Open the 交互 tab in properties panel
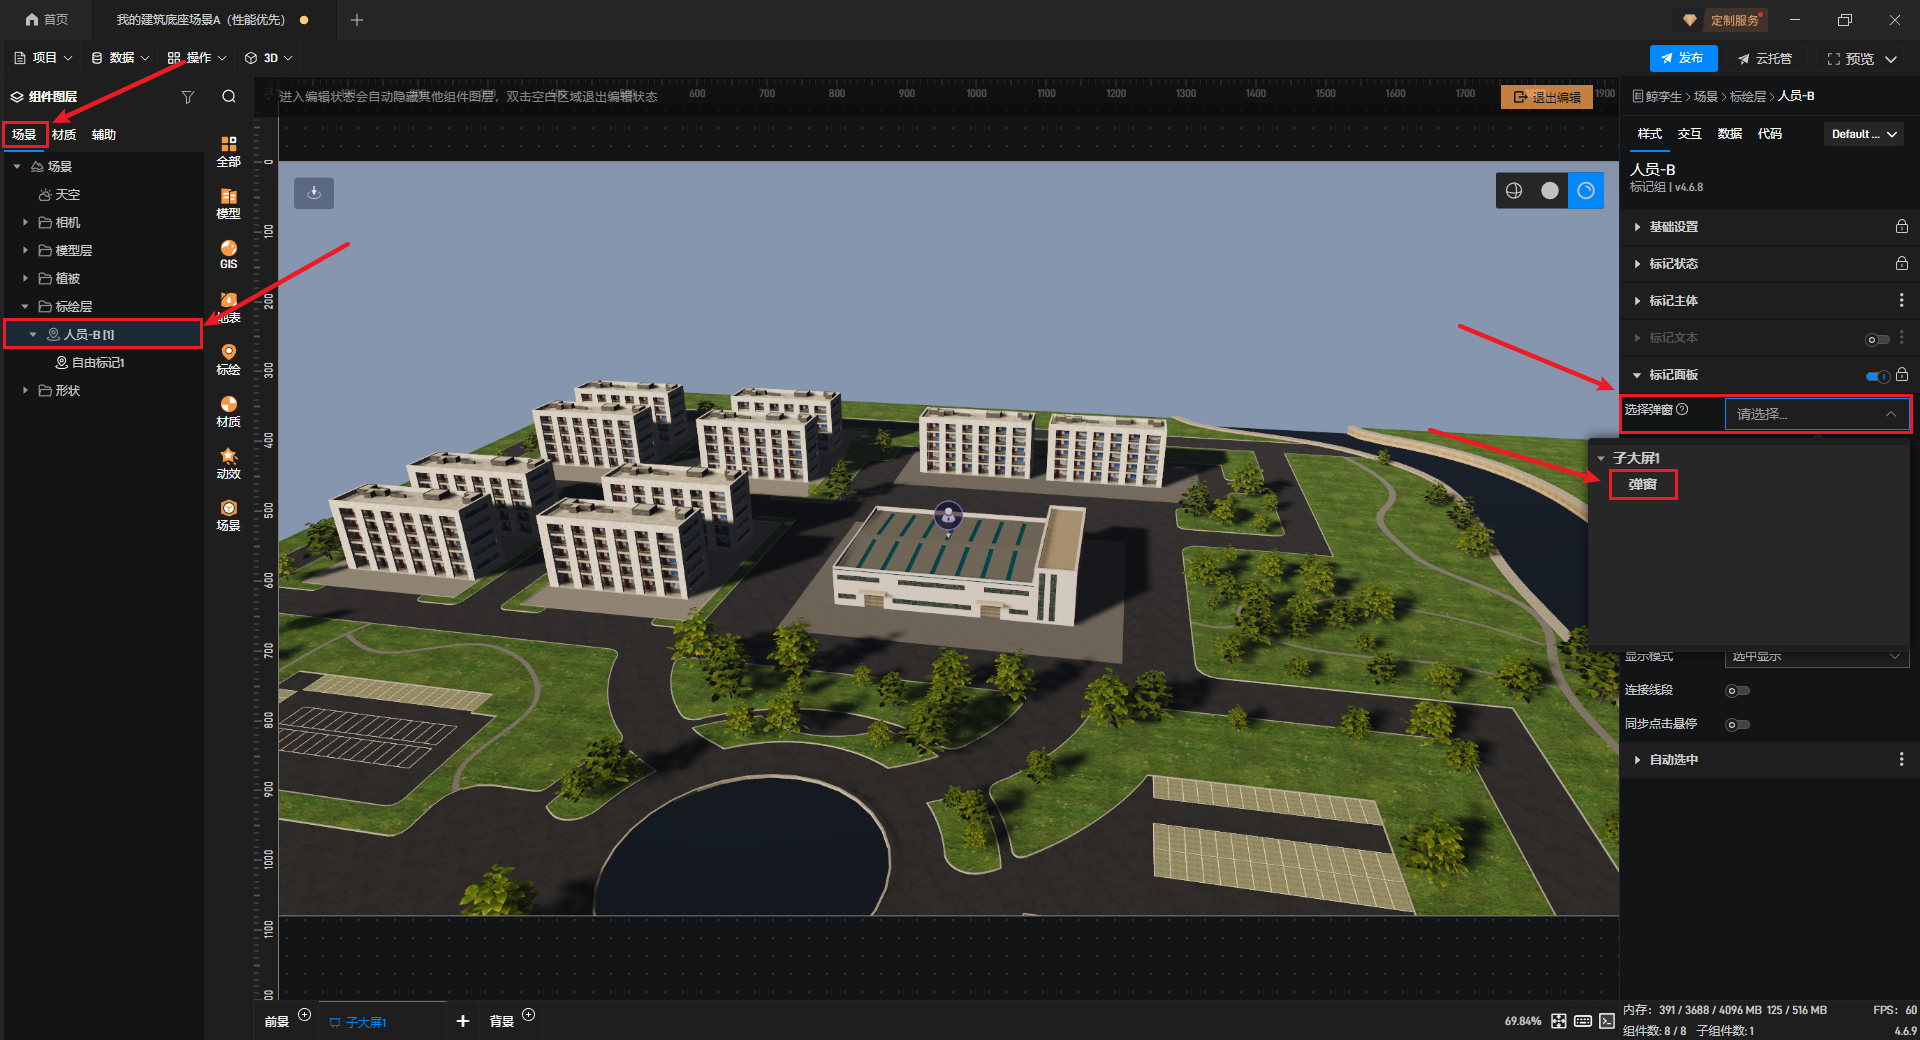The image size is (1920, 1040). click(x=1689, y=134)
